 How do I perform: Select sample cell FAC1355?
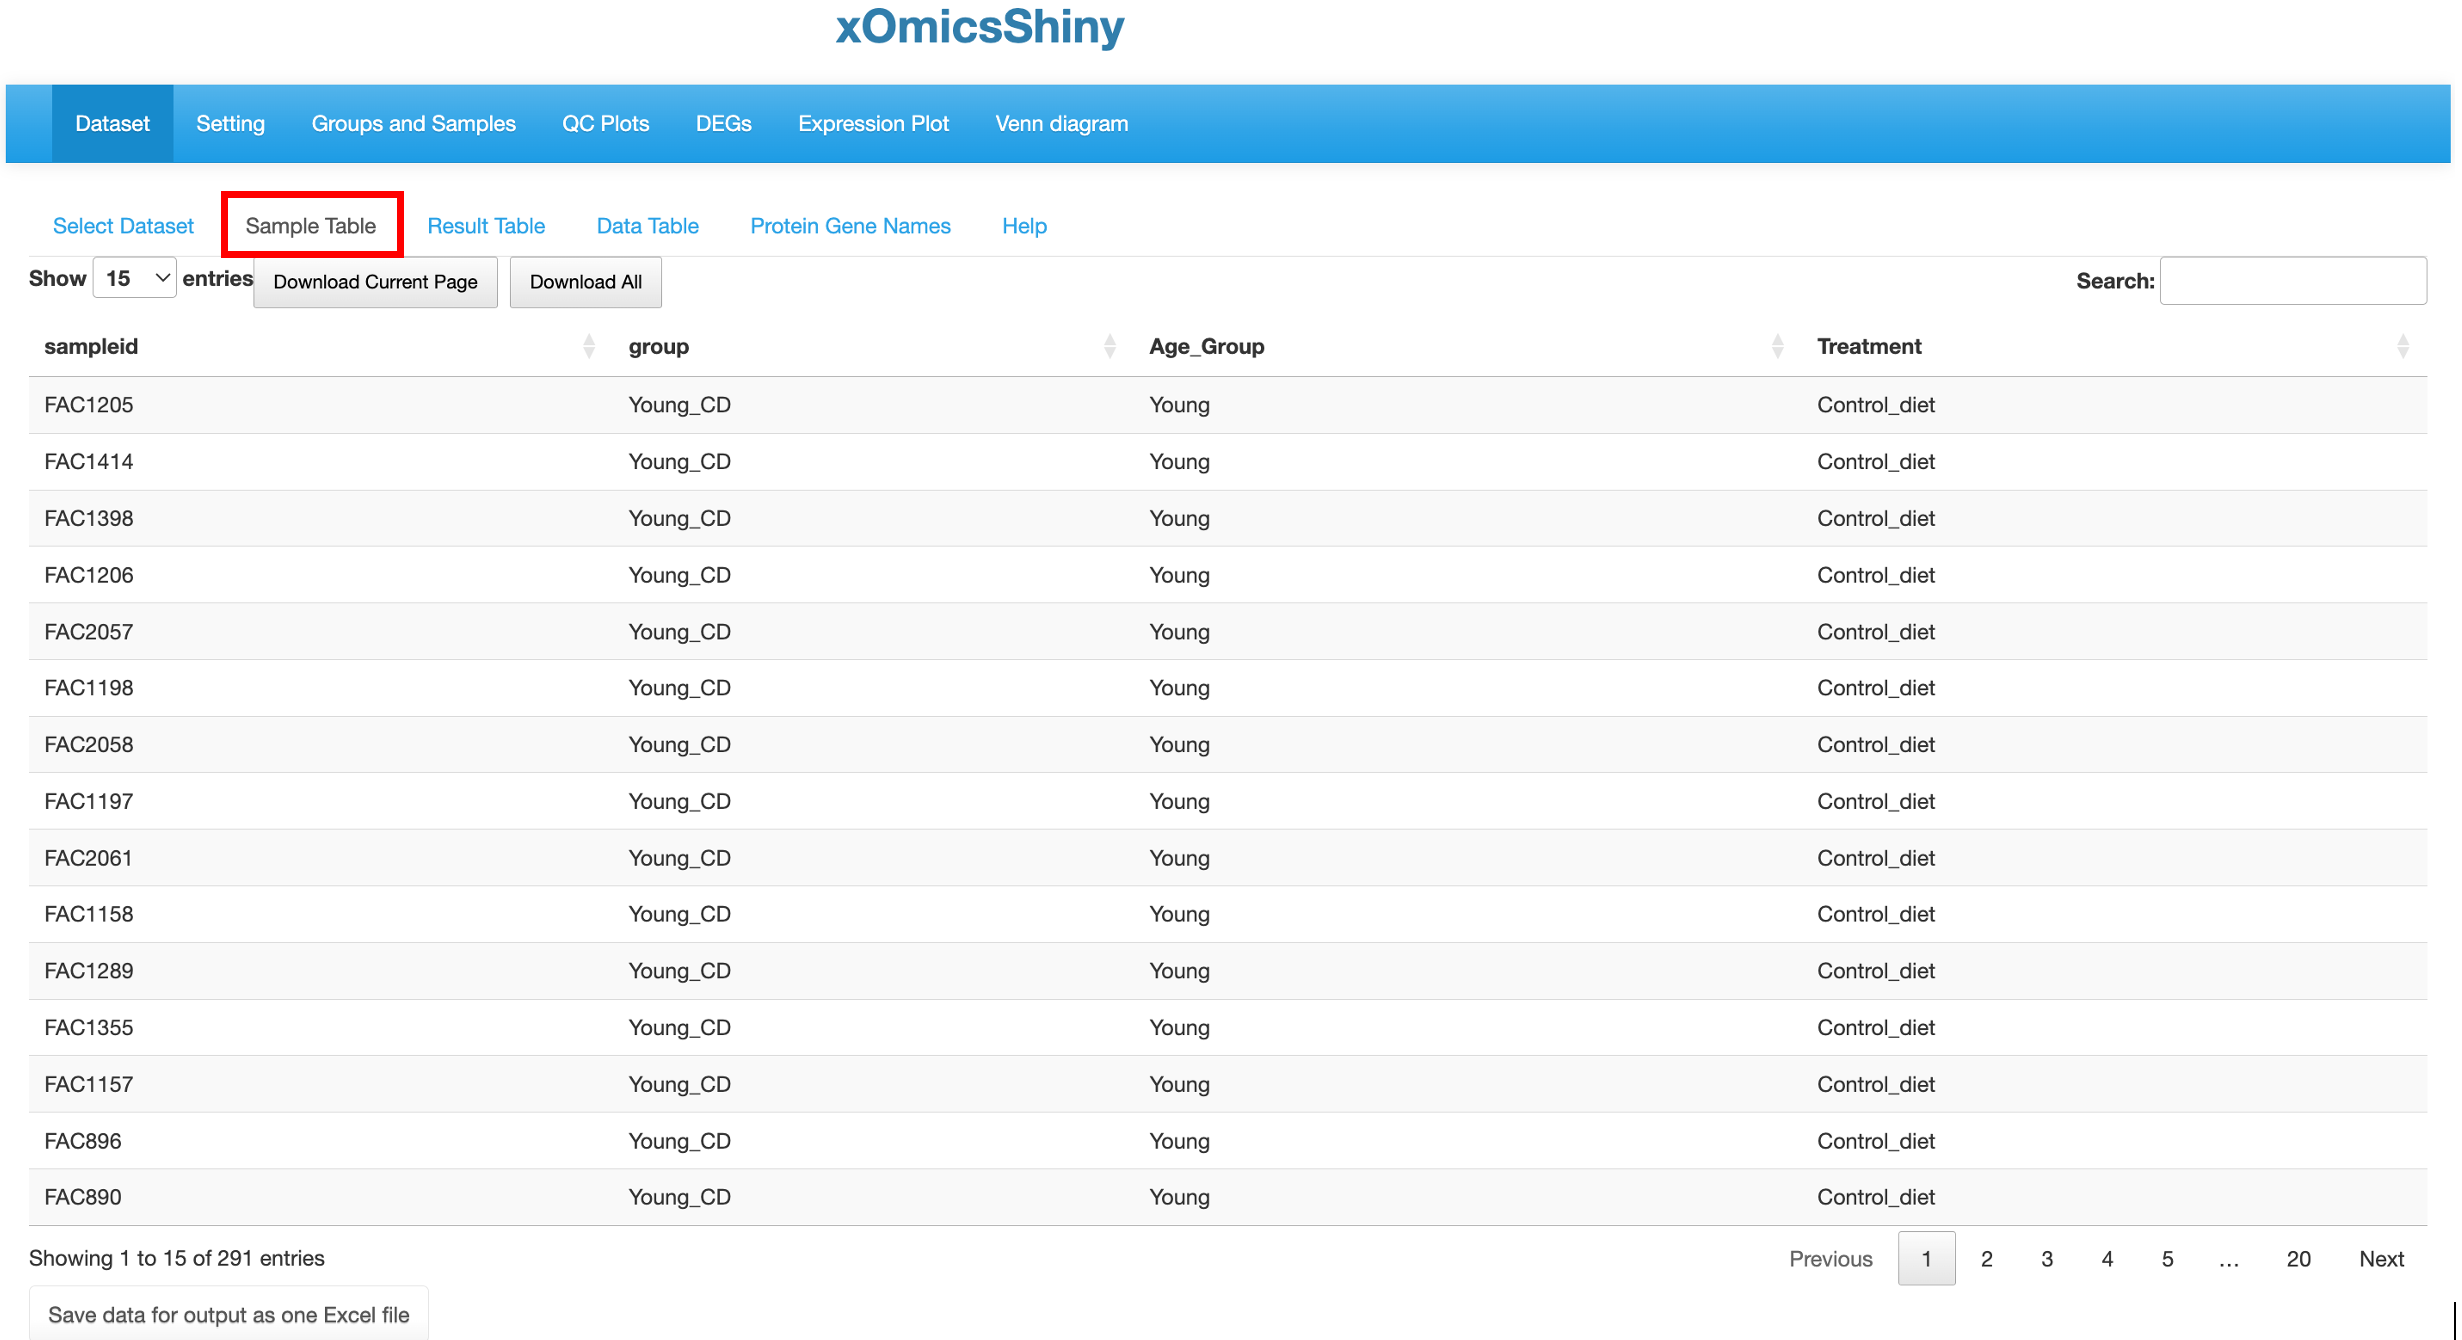[89, 1028]
